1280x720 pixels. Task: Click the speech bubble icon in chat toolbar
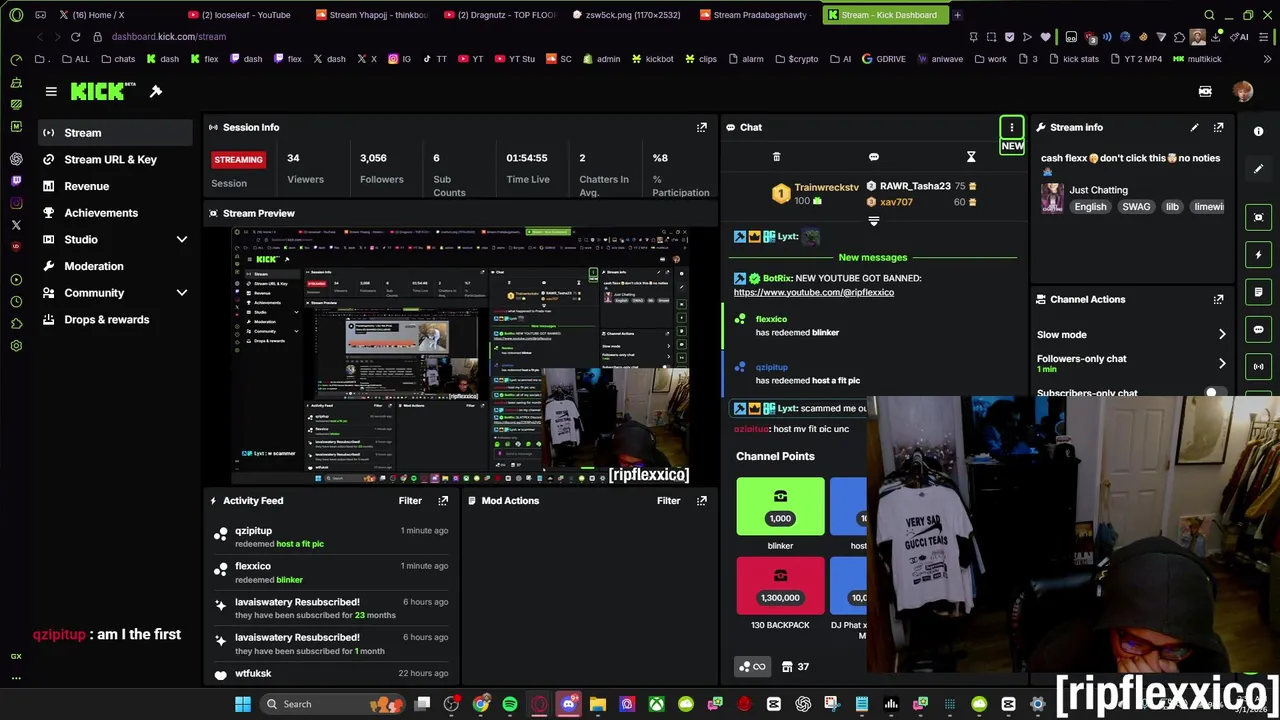(874, 157)
